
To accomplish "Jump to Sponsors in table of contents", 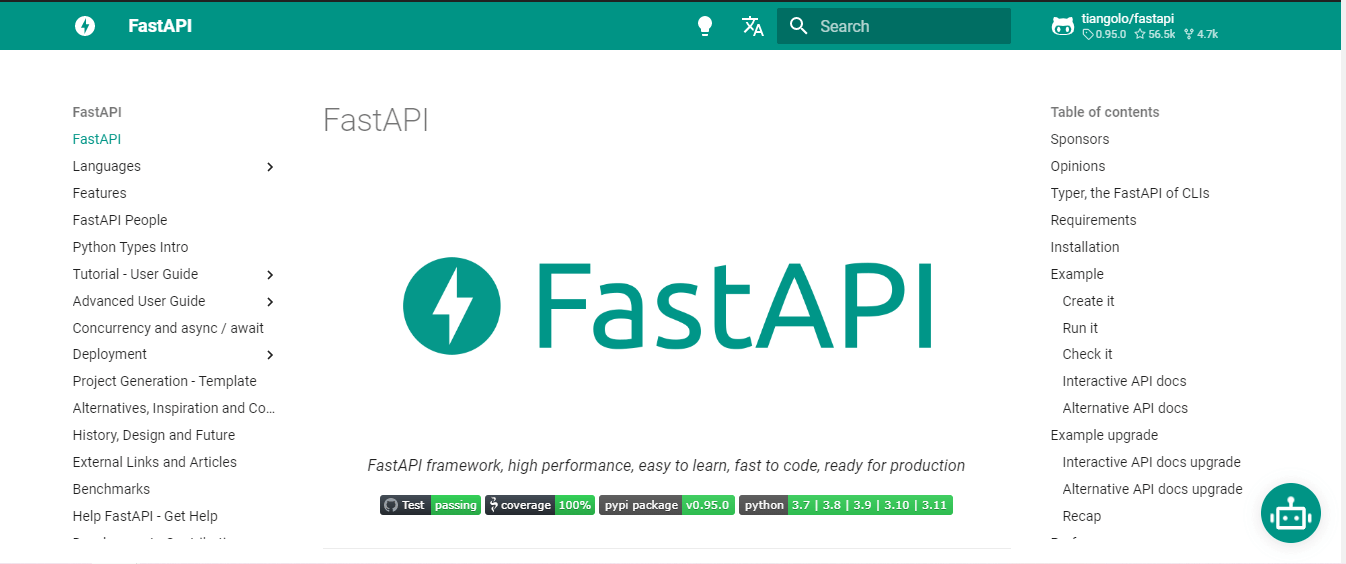I will tap(1080, 139).
